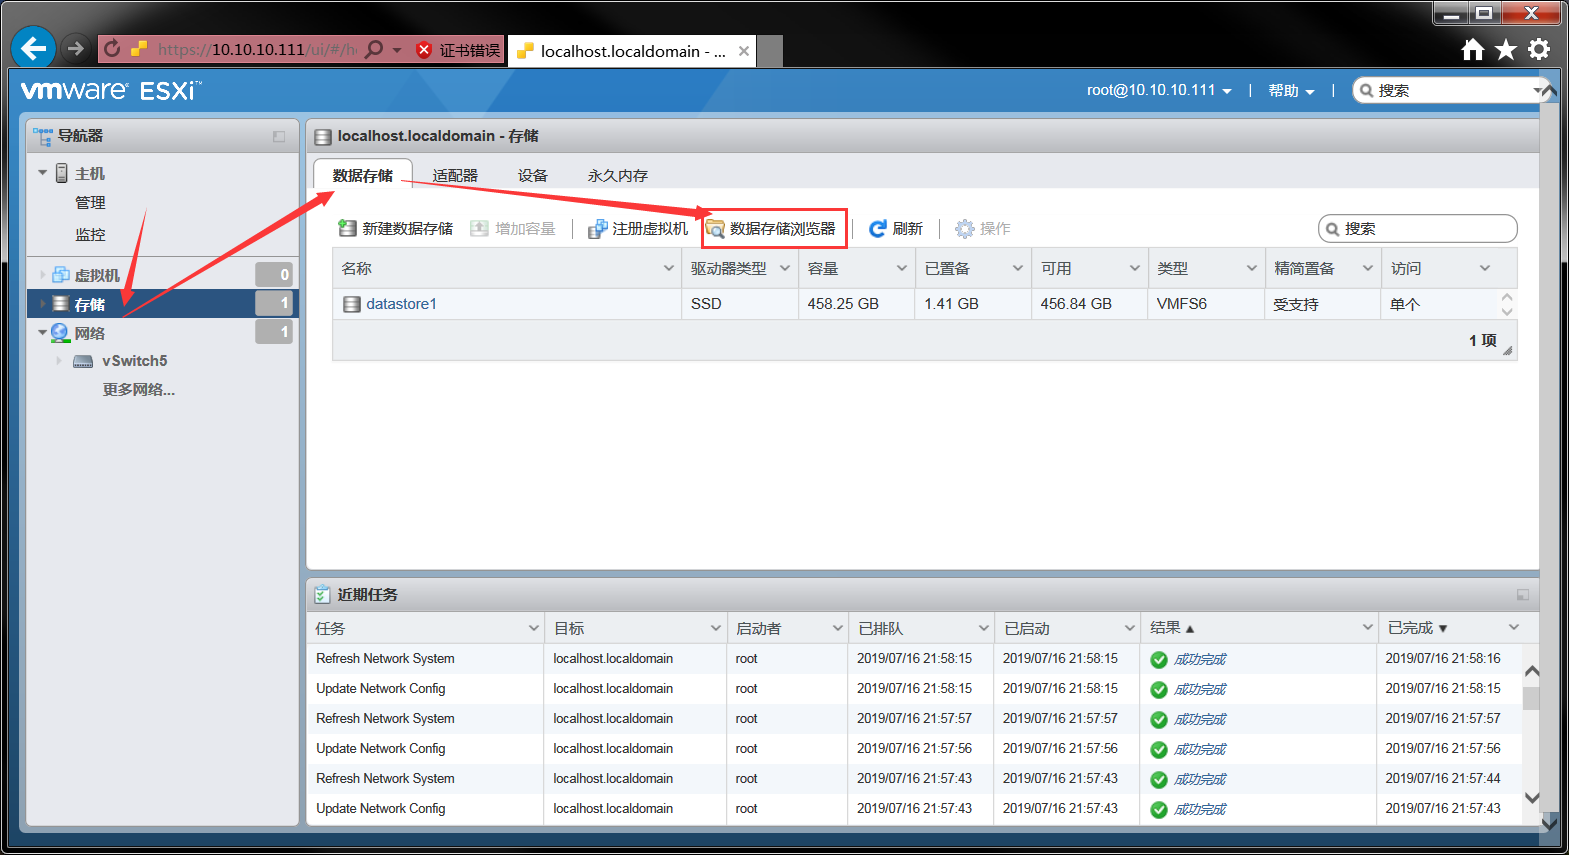Screen dimensions: 1569x855
Task: Click the 近期任务 panel icon
Action: coord(322,595)
